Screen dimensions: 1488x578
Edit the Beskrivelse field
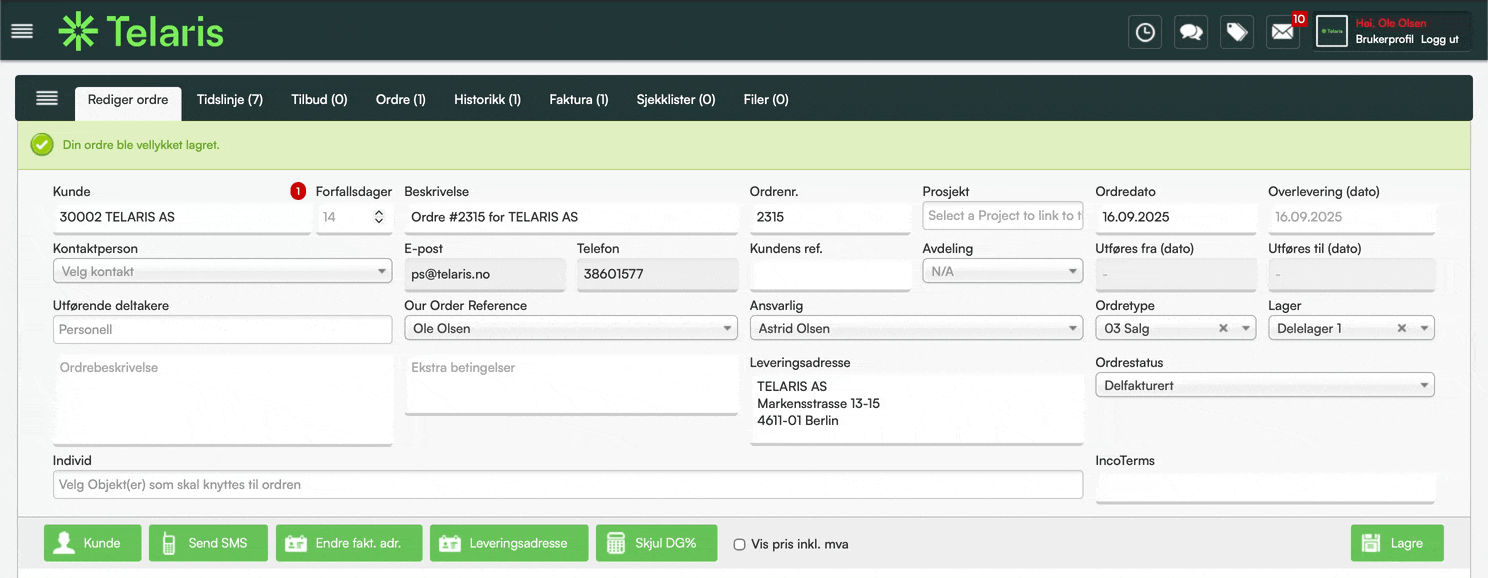point(571,217)
